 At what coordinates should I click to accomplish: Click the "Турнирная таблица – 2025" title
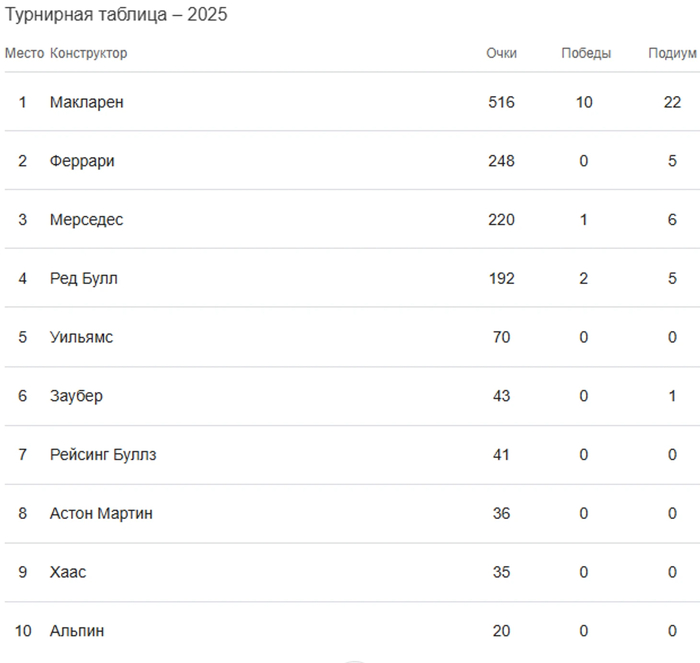pyautogui.click(x=117, y=16)
